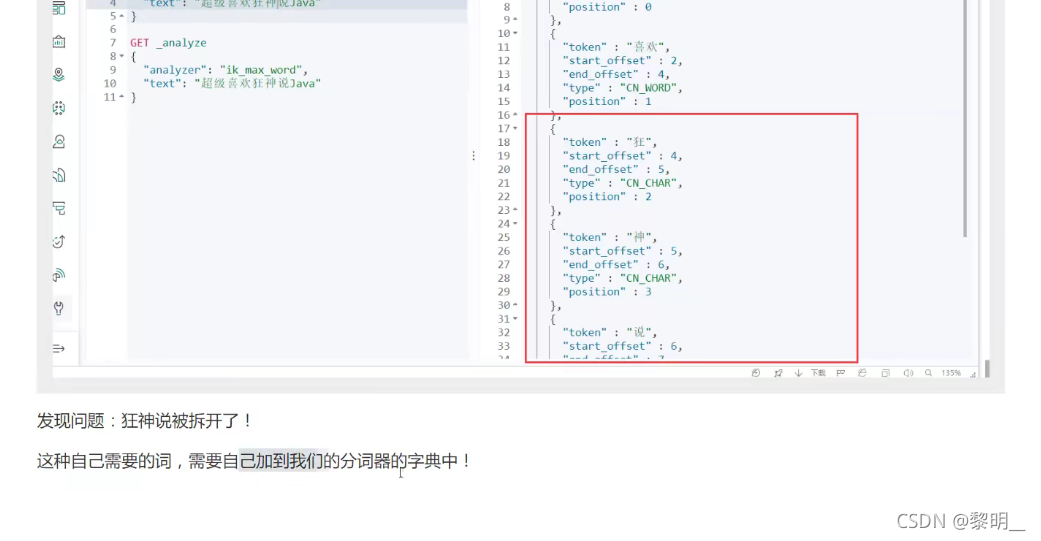Viewport: 1041px width, 541px height.
Task: Toggle fold arrow at response line 30
Action: pyautogui.click(x=515, y=305)
